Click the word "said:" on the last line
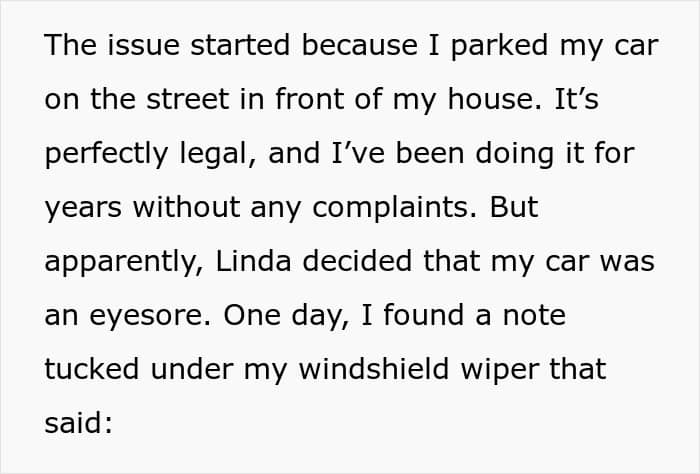This screenshot has height=474, width=700. tap(79, 422)
